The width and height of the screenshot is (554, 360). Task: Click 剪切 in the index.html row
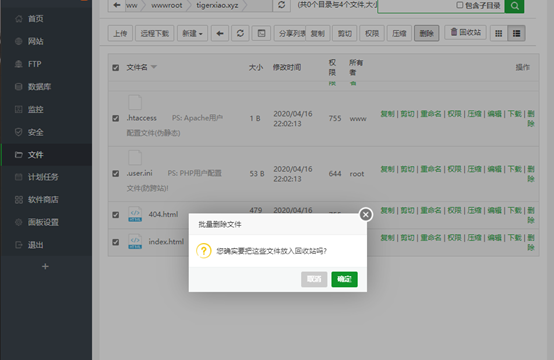(x=407, y=238)
